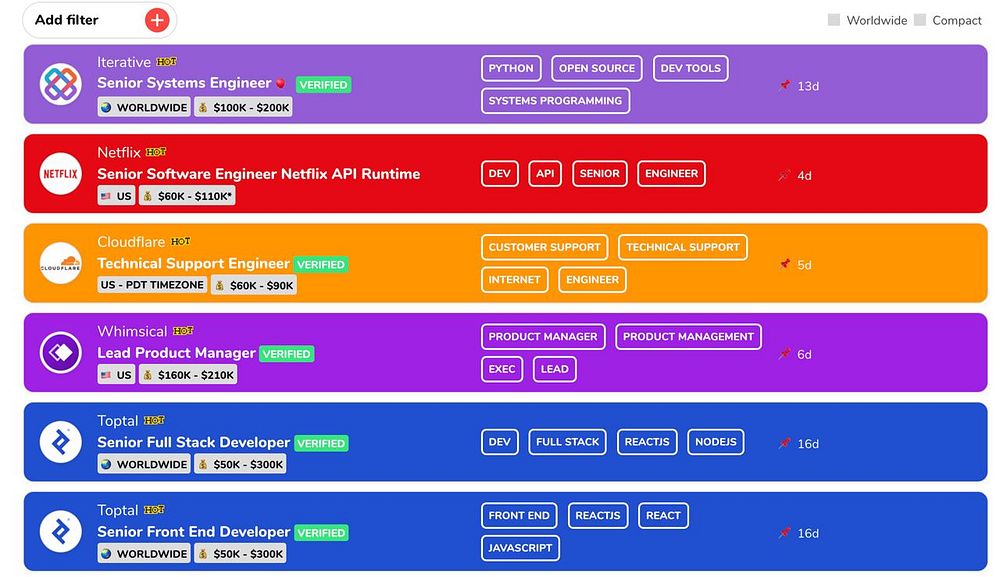Image resolution: width=1000 pixels, height=577 pixels.
Task: Click HOT badge next to Netflix
Action: [x=156, y=152]
